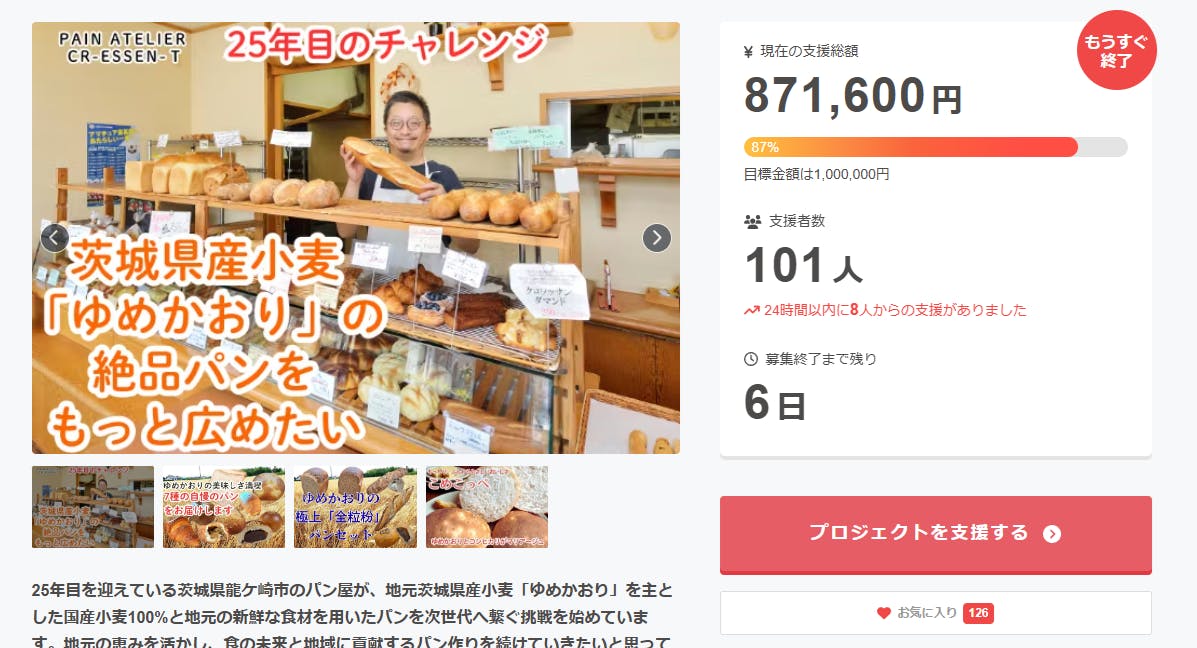Select the 7種の自慢のパン thumbnail
1197x648 pixels.
(x=224, y=507)
